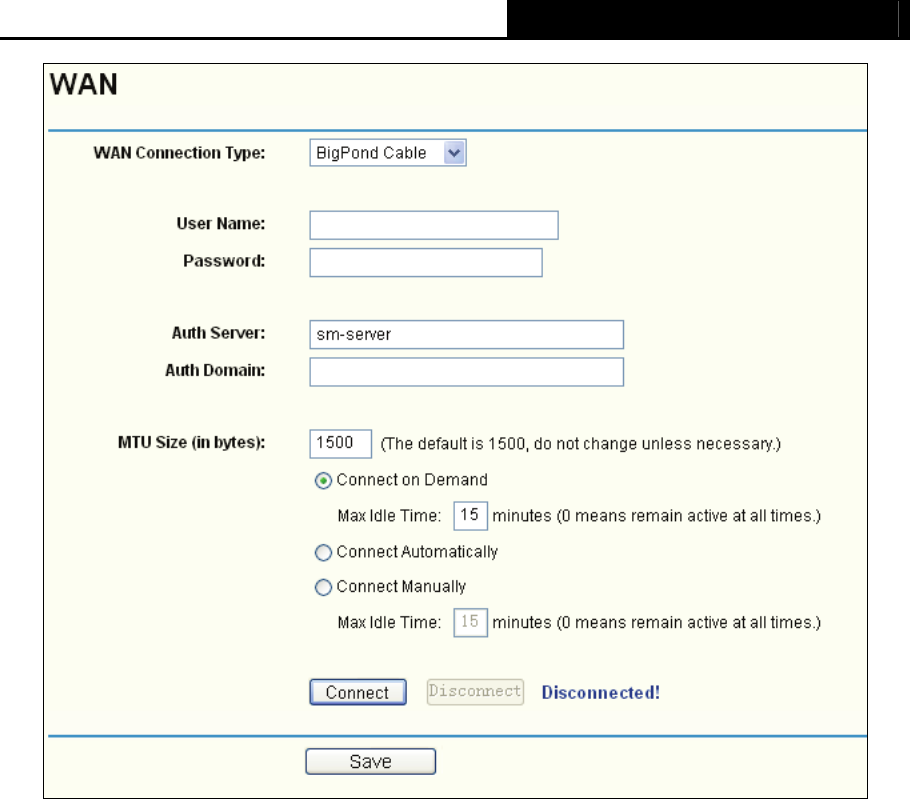
Task: Click the MTU default 1500 hint text
Action: point(581,444)
